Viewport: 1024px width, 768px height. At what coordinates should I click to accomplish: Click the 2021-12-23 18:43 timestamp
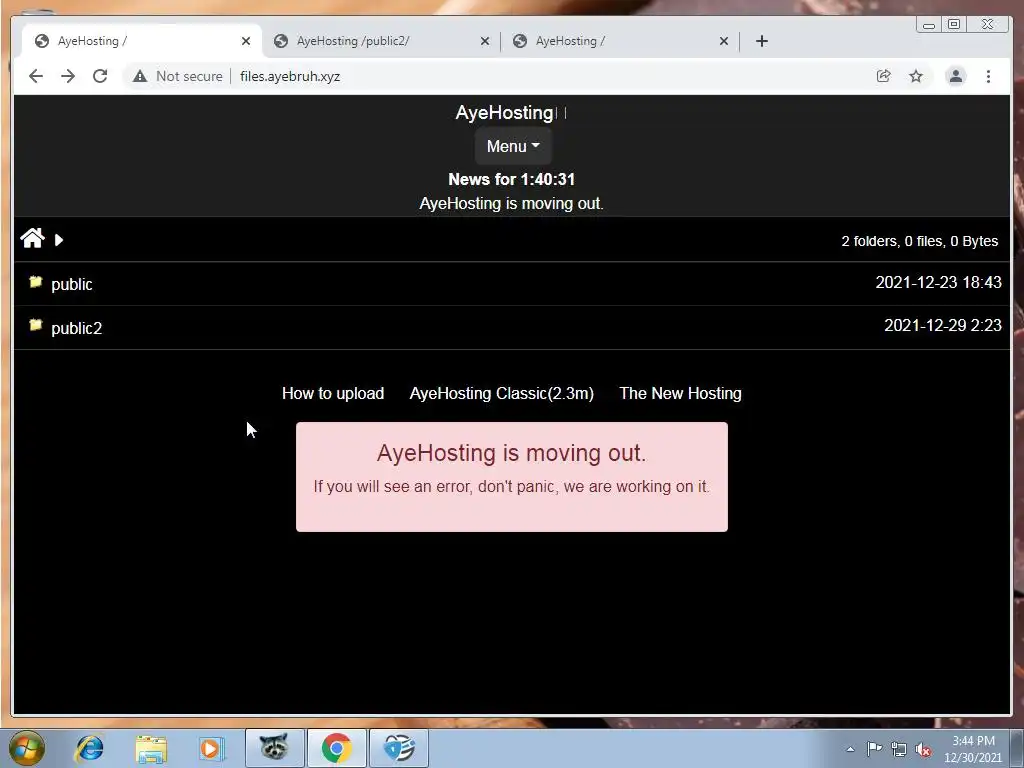coord(938,282)
